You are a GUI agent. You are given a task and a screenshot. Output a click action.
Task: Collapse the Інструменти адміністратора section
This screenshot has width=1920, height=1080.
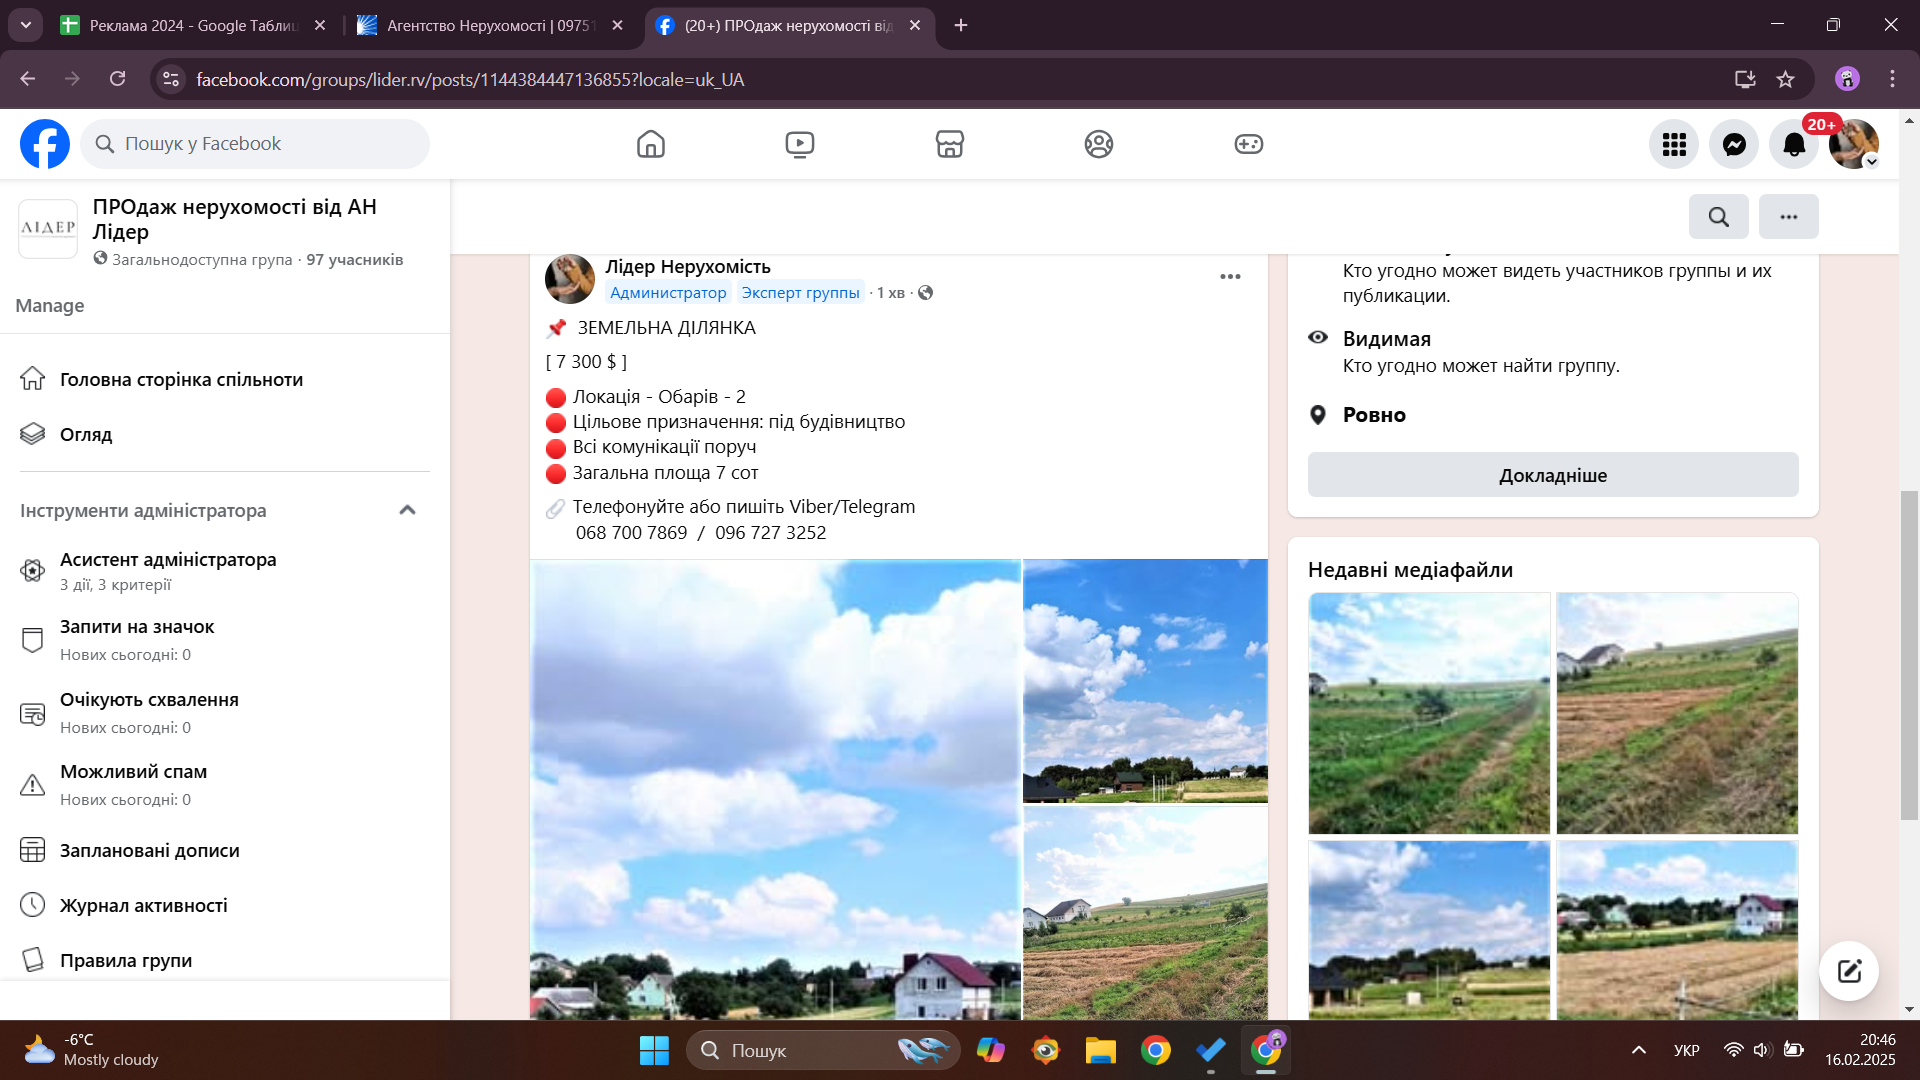point(407,510)
